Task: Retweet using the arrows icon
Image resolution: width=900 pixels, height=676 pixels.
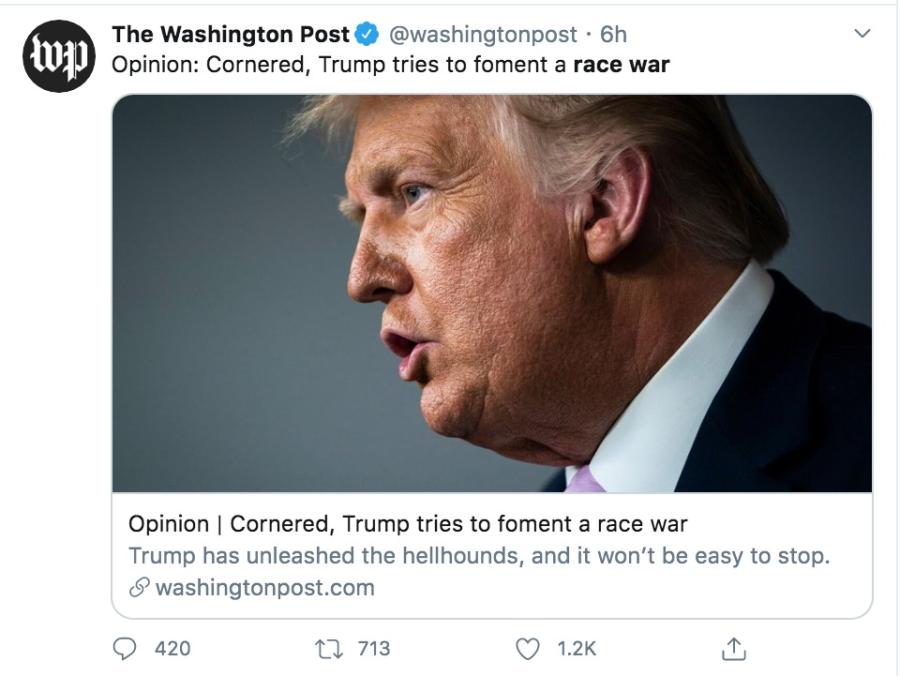Action: pos(327,649)
